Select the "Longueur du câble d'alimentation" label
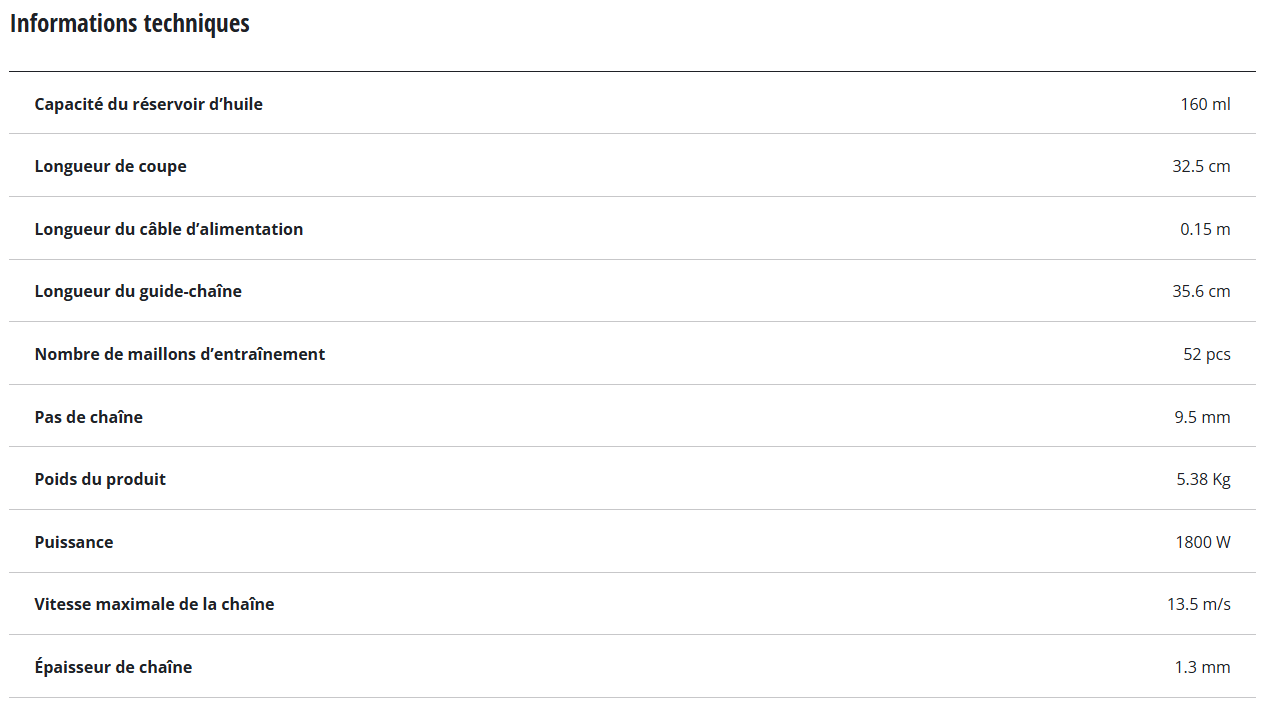1268x716 pixels. 168,229
